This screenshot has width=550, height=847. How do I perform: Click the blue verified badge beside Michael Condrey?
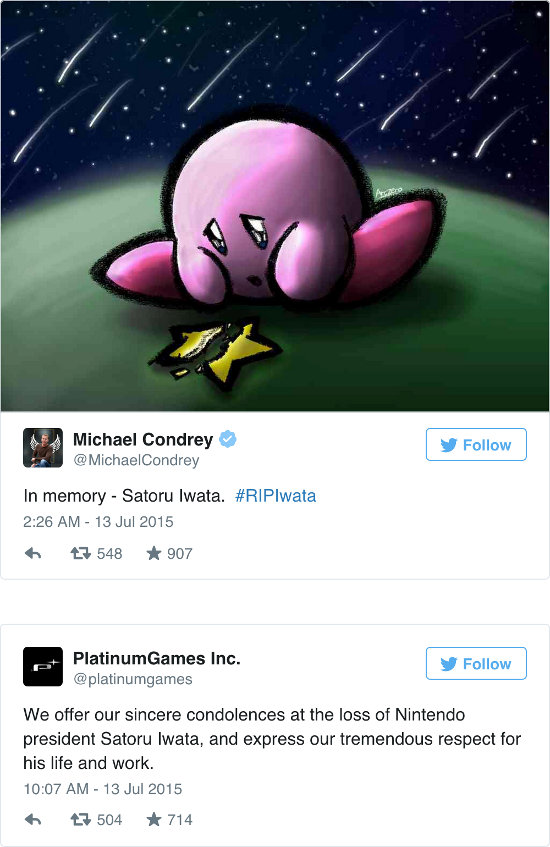point(228,439)
